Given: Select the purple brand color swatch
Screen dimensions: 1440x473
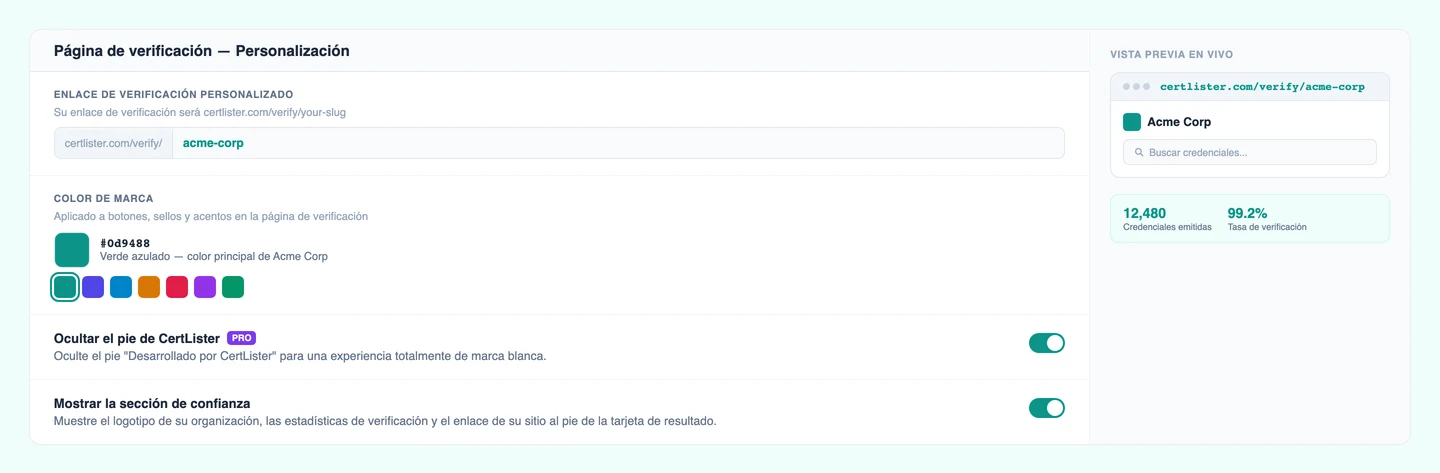Looking at the screenshot, I should [x=205, y=287].
